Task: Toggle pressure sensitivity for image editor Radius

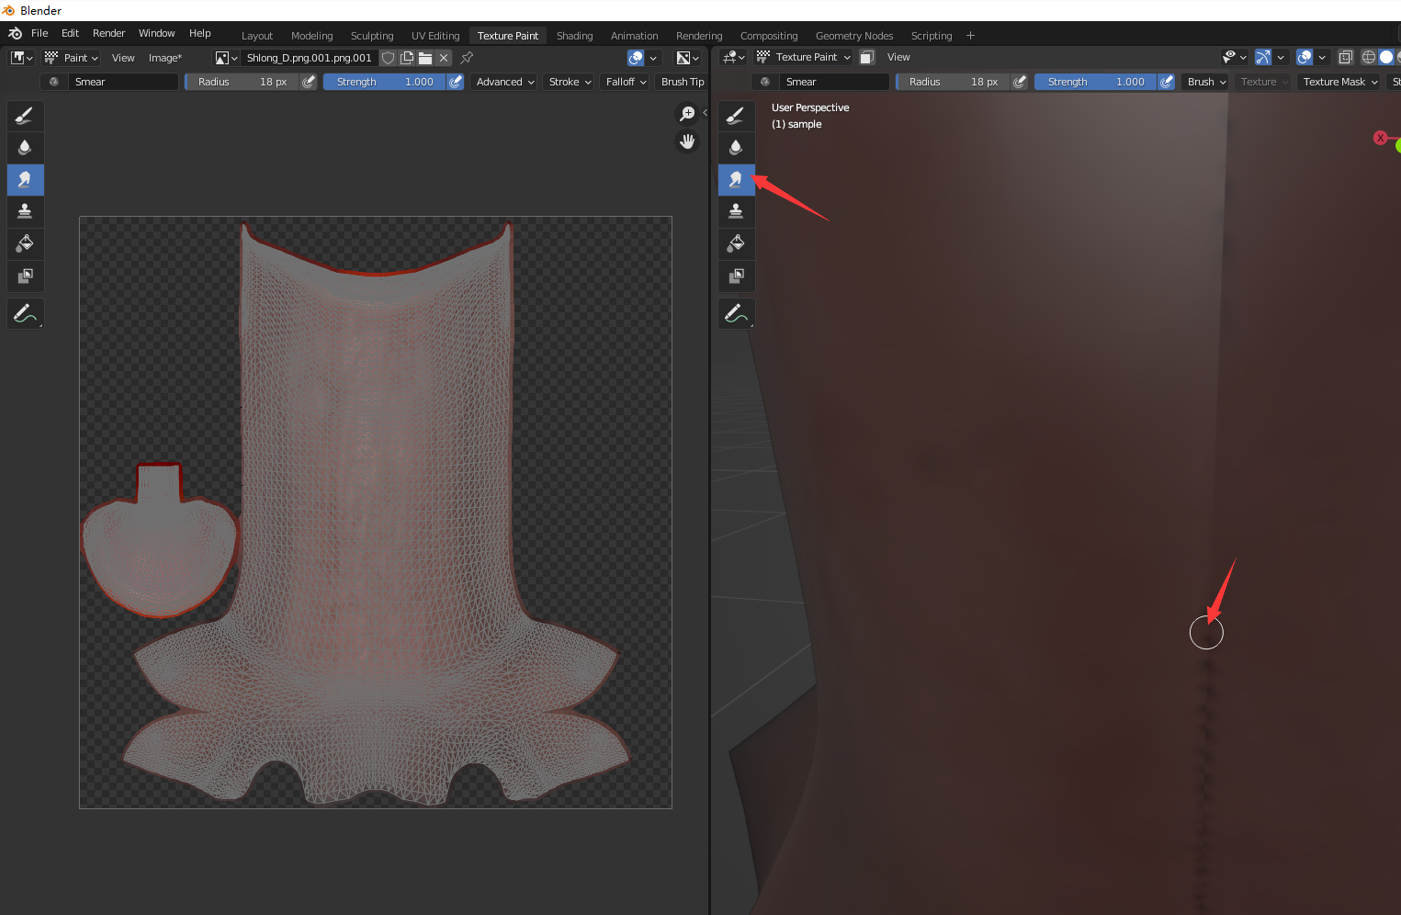Action: point(309,82)
